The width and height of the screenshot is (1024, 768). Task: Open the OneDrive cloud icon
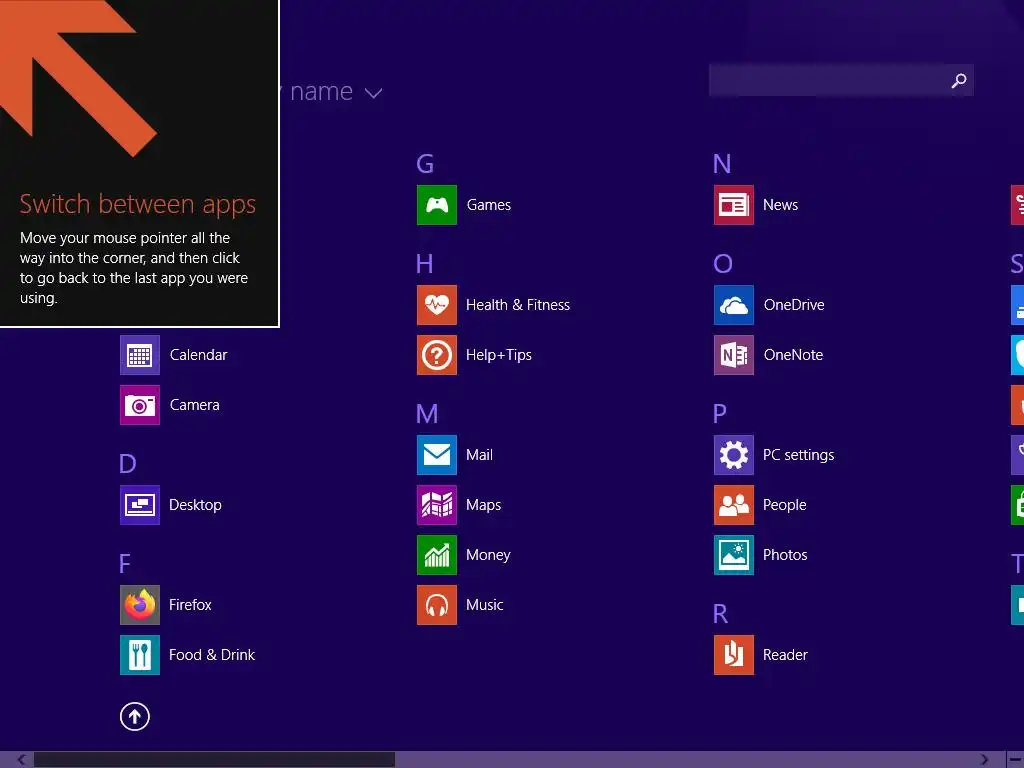pyautogui.click(x=733, y=305)
